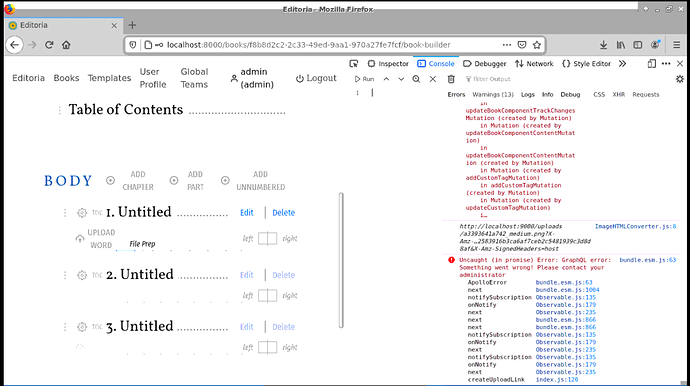Click the plus icon for Add Unnumbered
The width and height of the screenshot is (690, 386).
225,180
